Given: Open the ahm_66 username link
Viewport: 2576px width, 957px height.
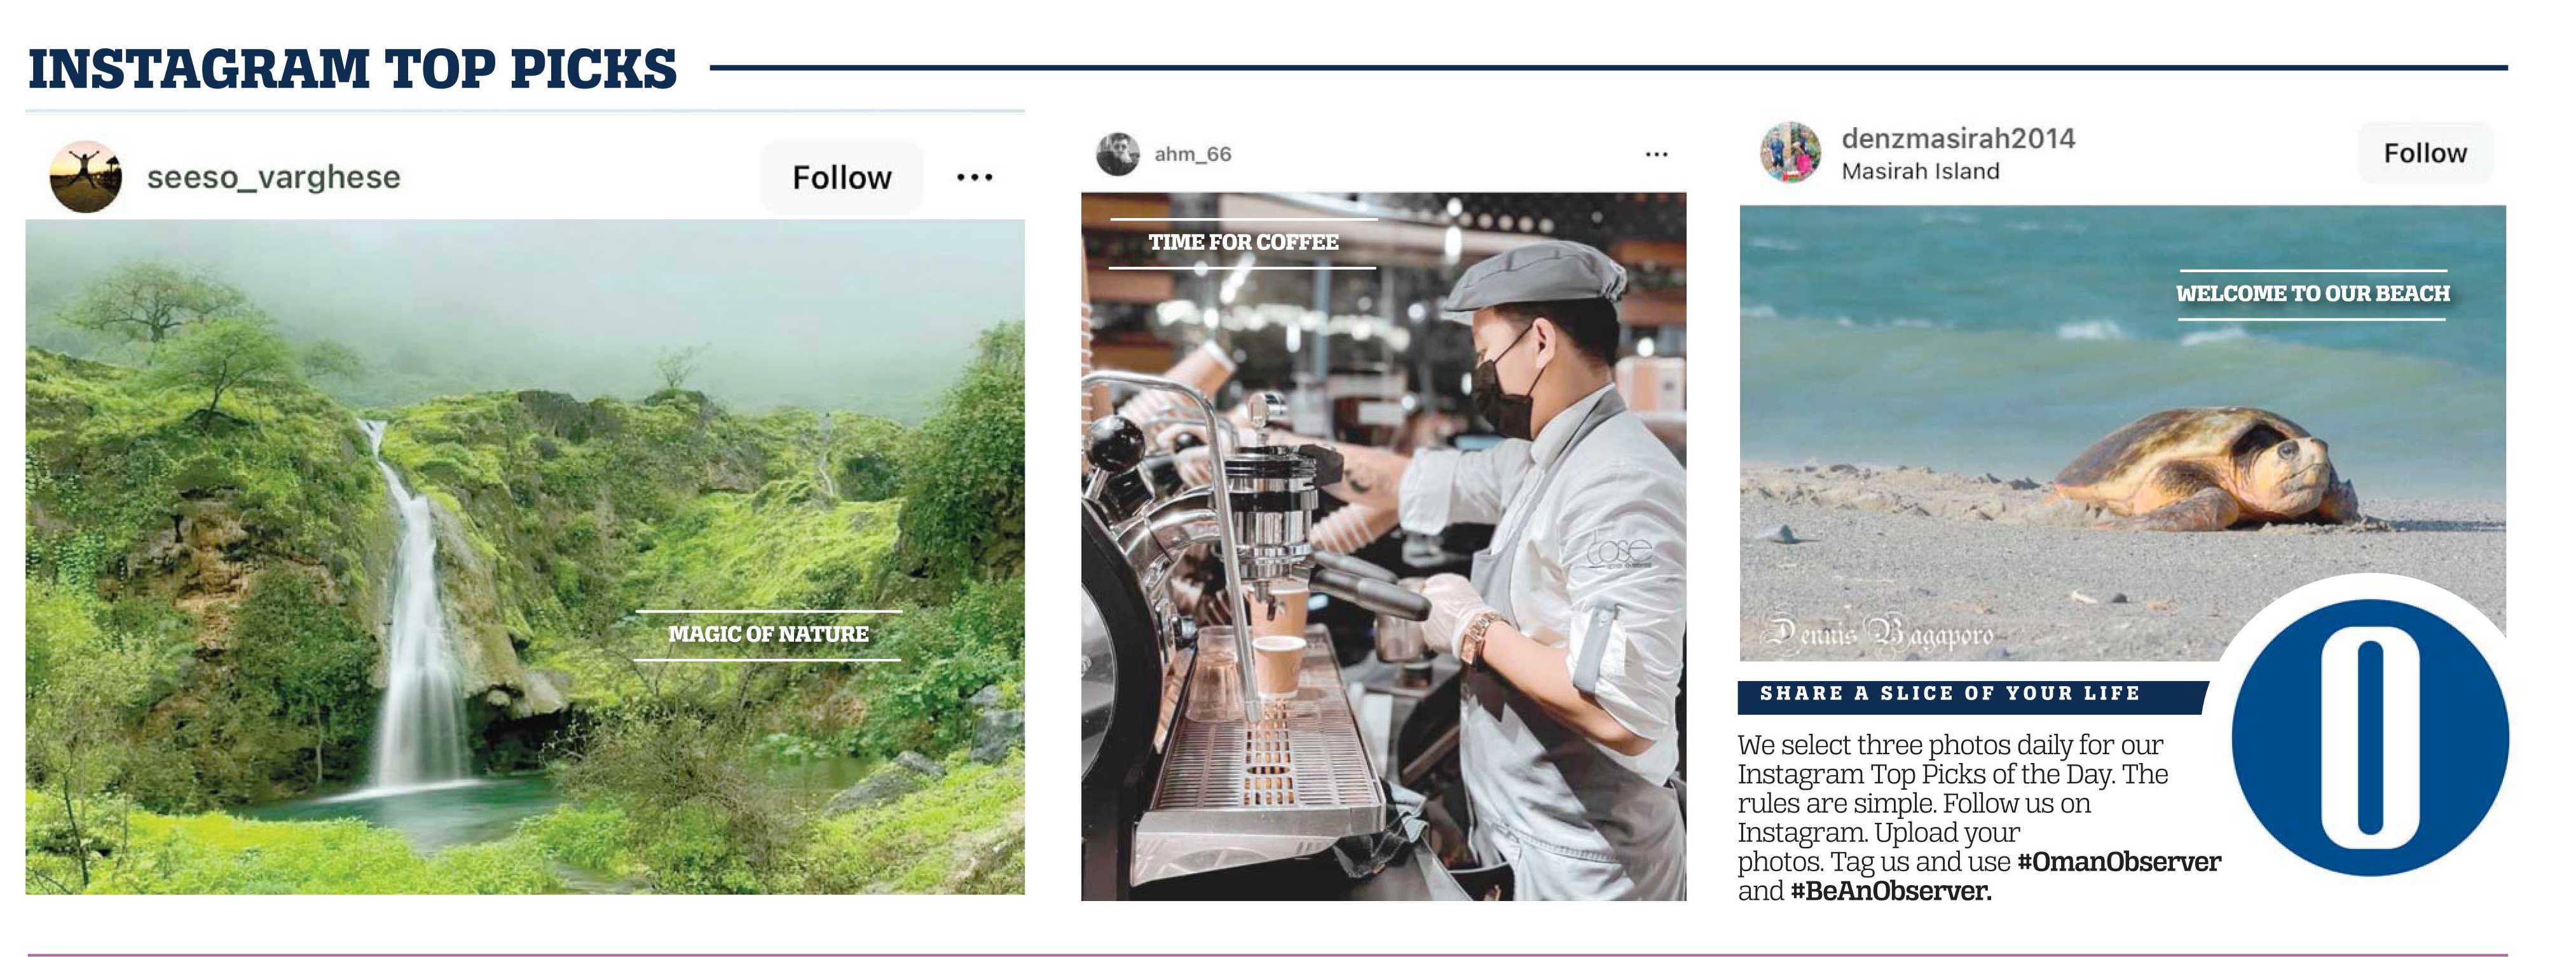Looking at the screenshot, I should pos(1193,154).
